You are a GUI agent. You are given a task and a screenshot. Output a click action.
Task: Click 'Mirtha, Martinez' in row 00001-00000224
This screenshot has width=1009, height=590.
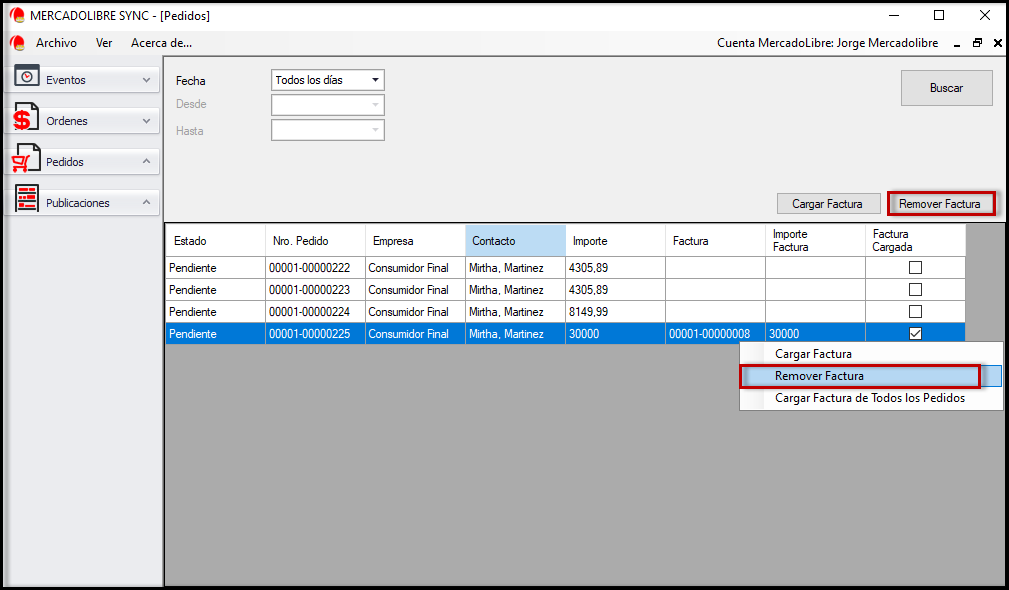click(515, 311)
